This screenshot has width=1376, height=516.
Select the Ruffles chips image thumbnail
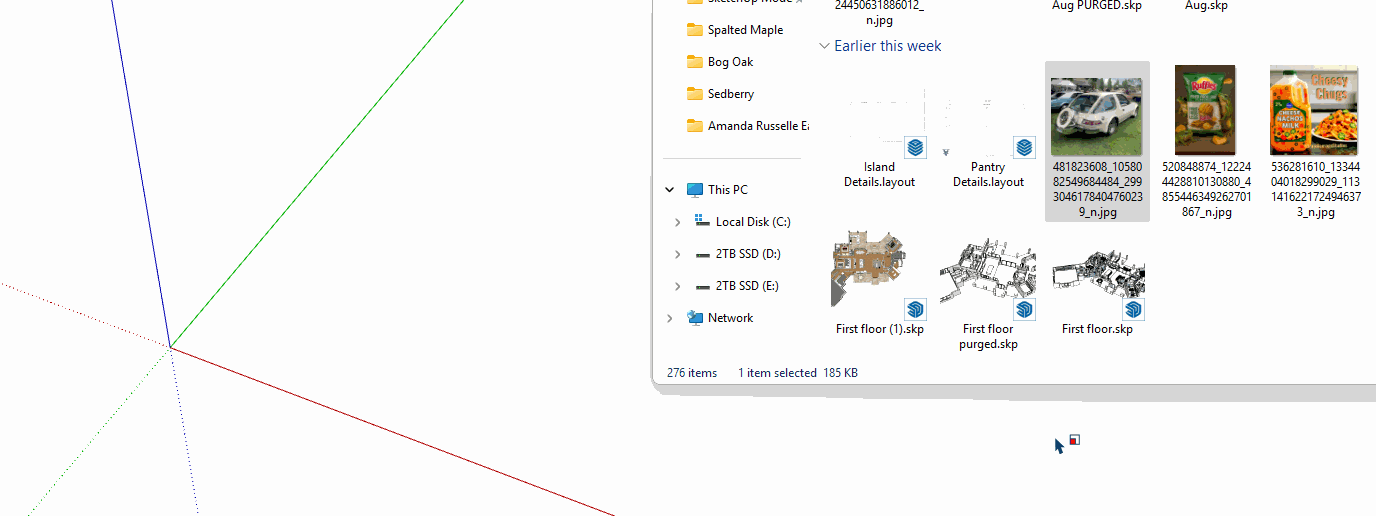pos(1205,111)
